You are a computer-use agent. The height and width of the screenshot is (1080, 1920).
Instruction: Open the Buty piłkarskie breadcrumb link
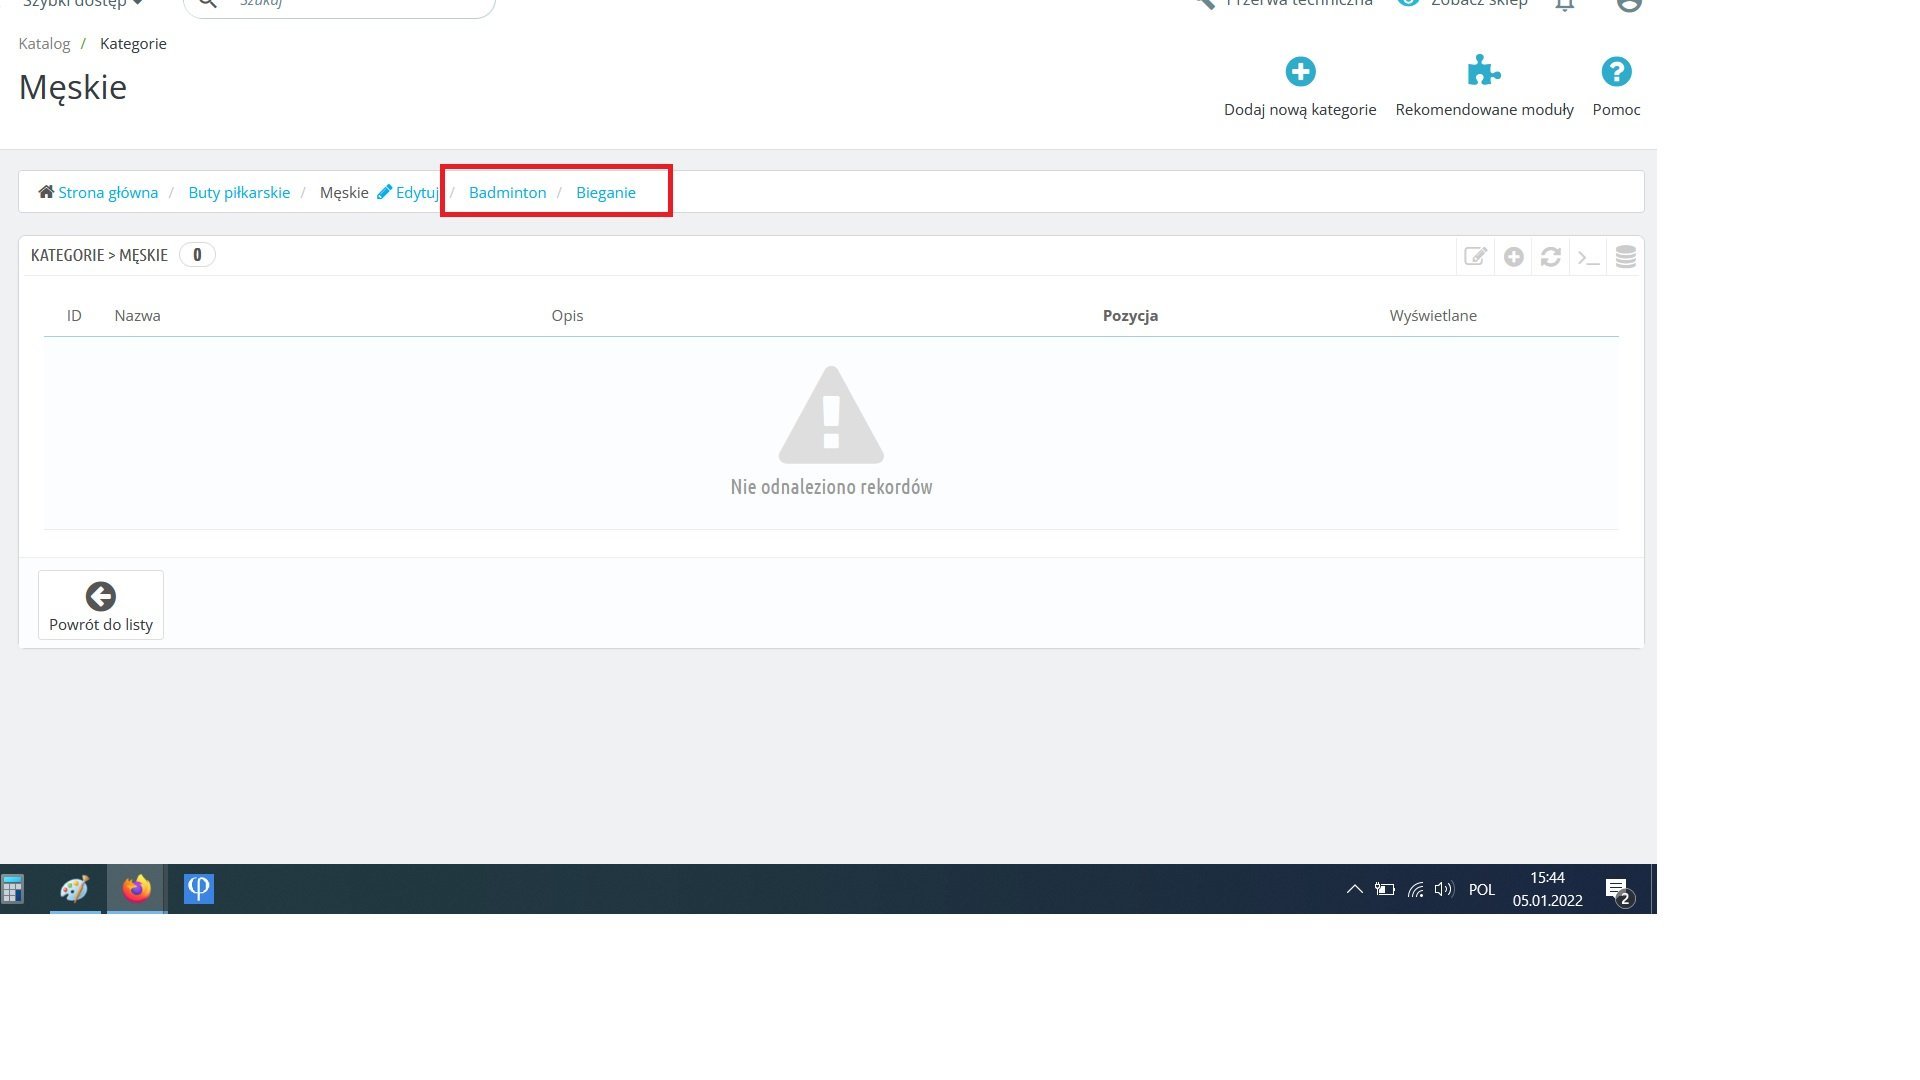239,193
